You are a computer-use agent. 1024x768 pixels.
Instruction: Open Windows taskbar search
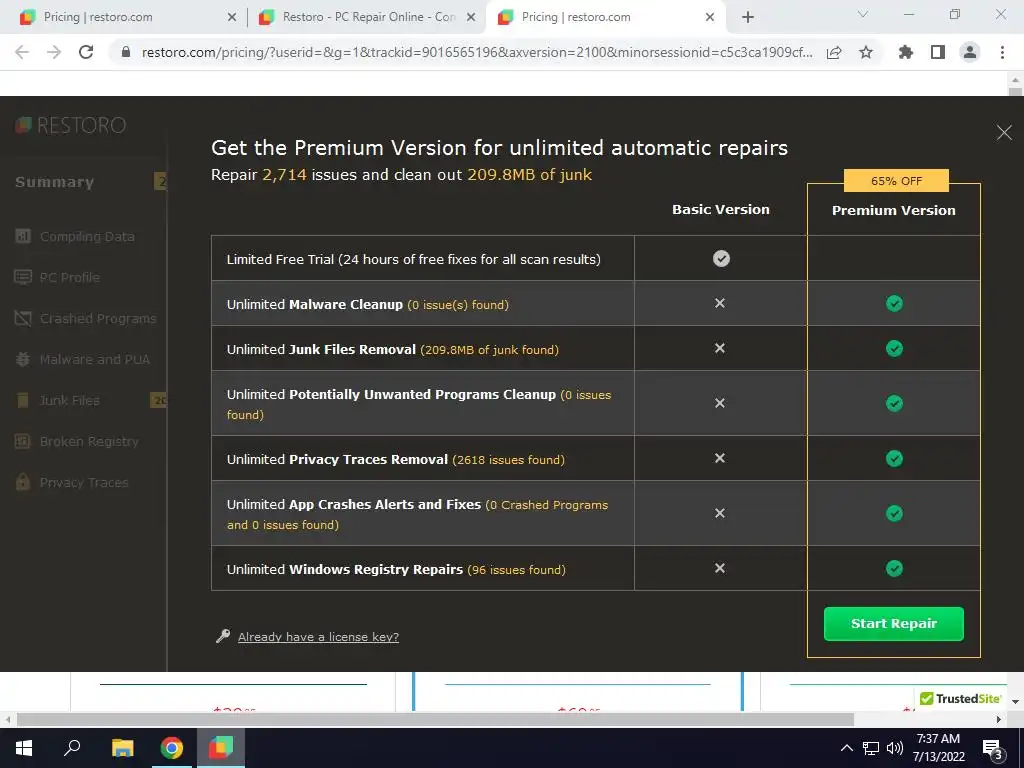(x=72, y=748)
